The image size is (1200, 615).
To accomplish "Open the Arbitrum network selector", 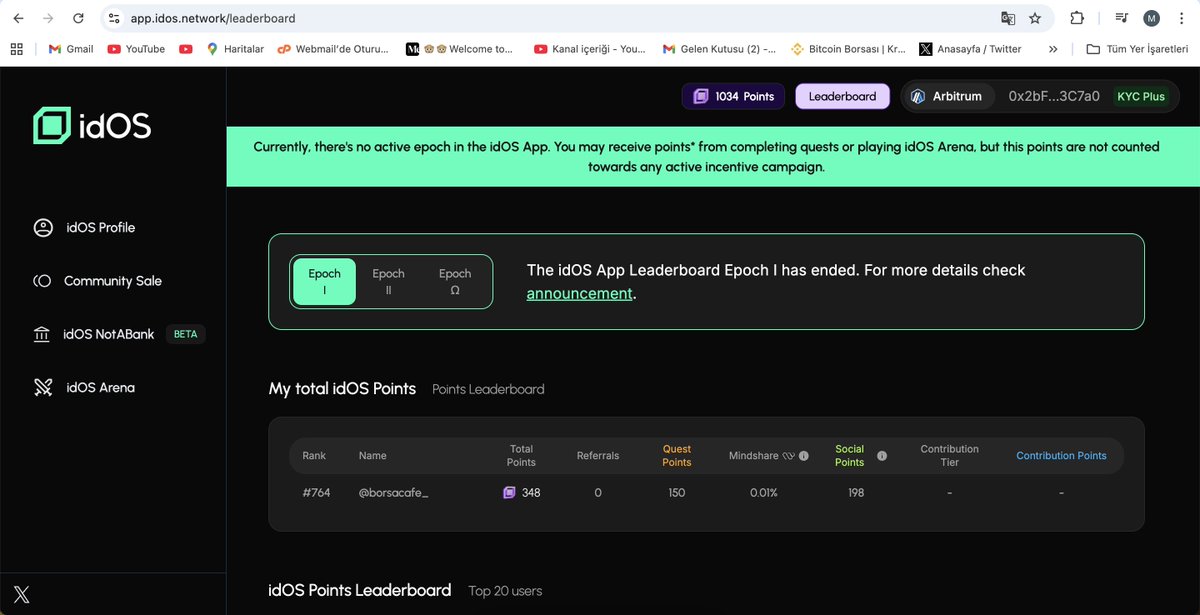I will pos(947,96).
